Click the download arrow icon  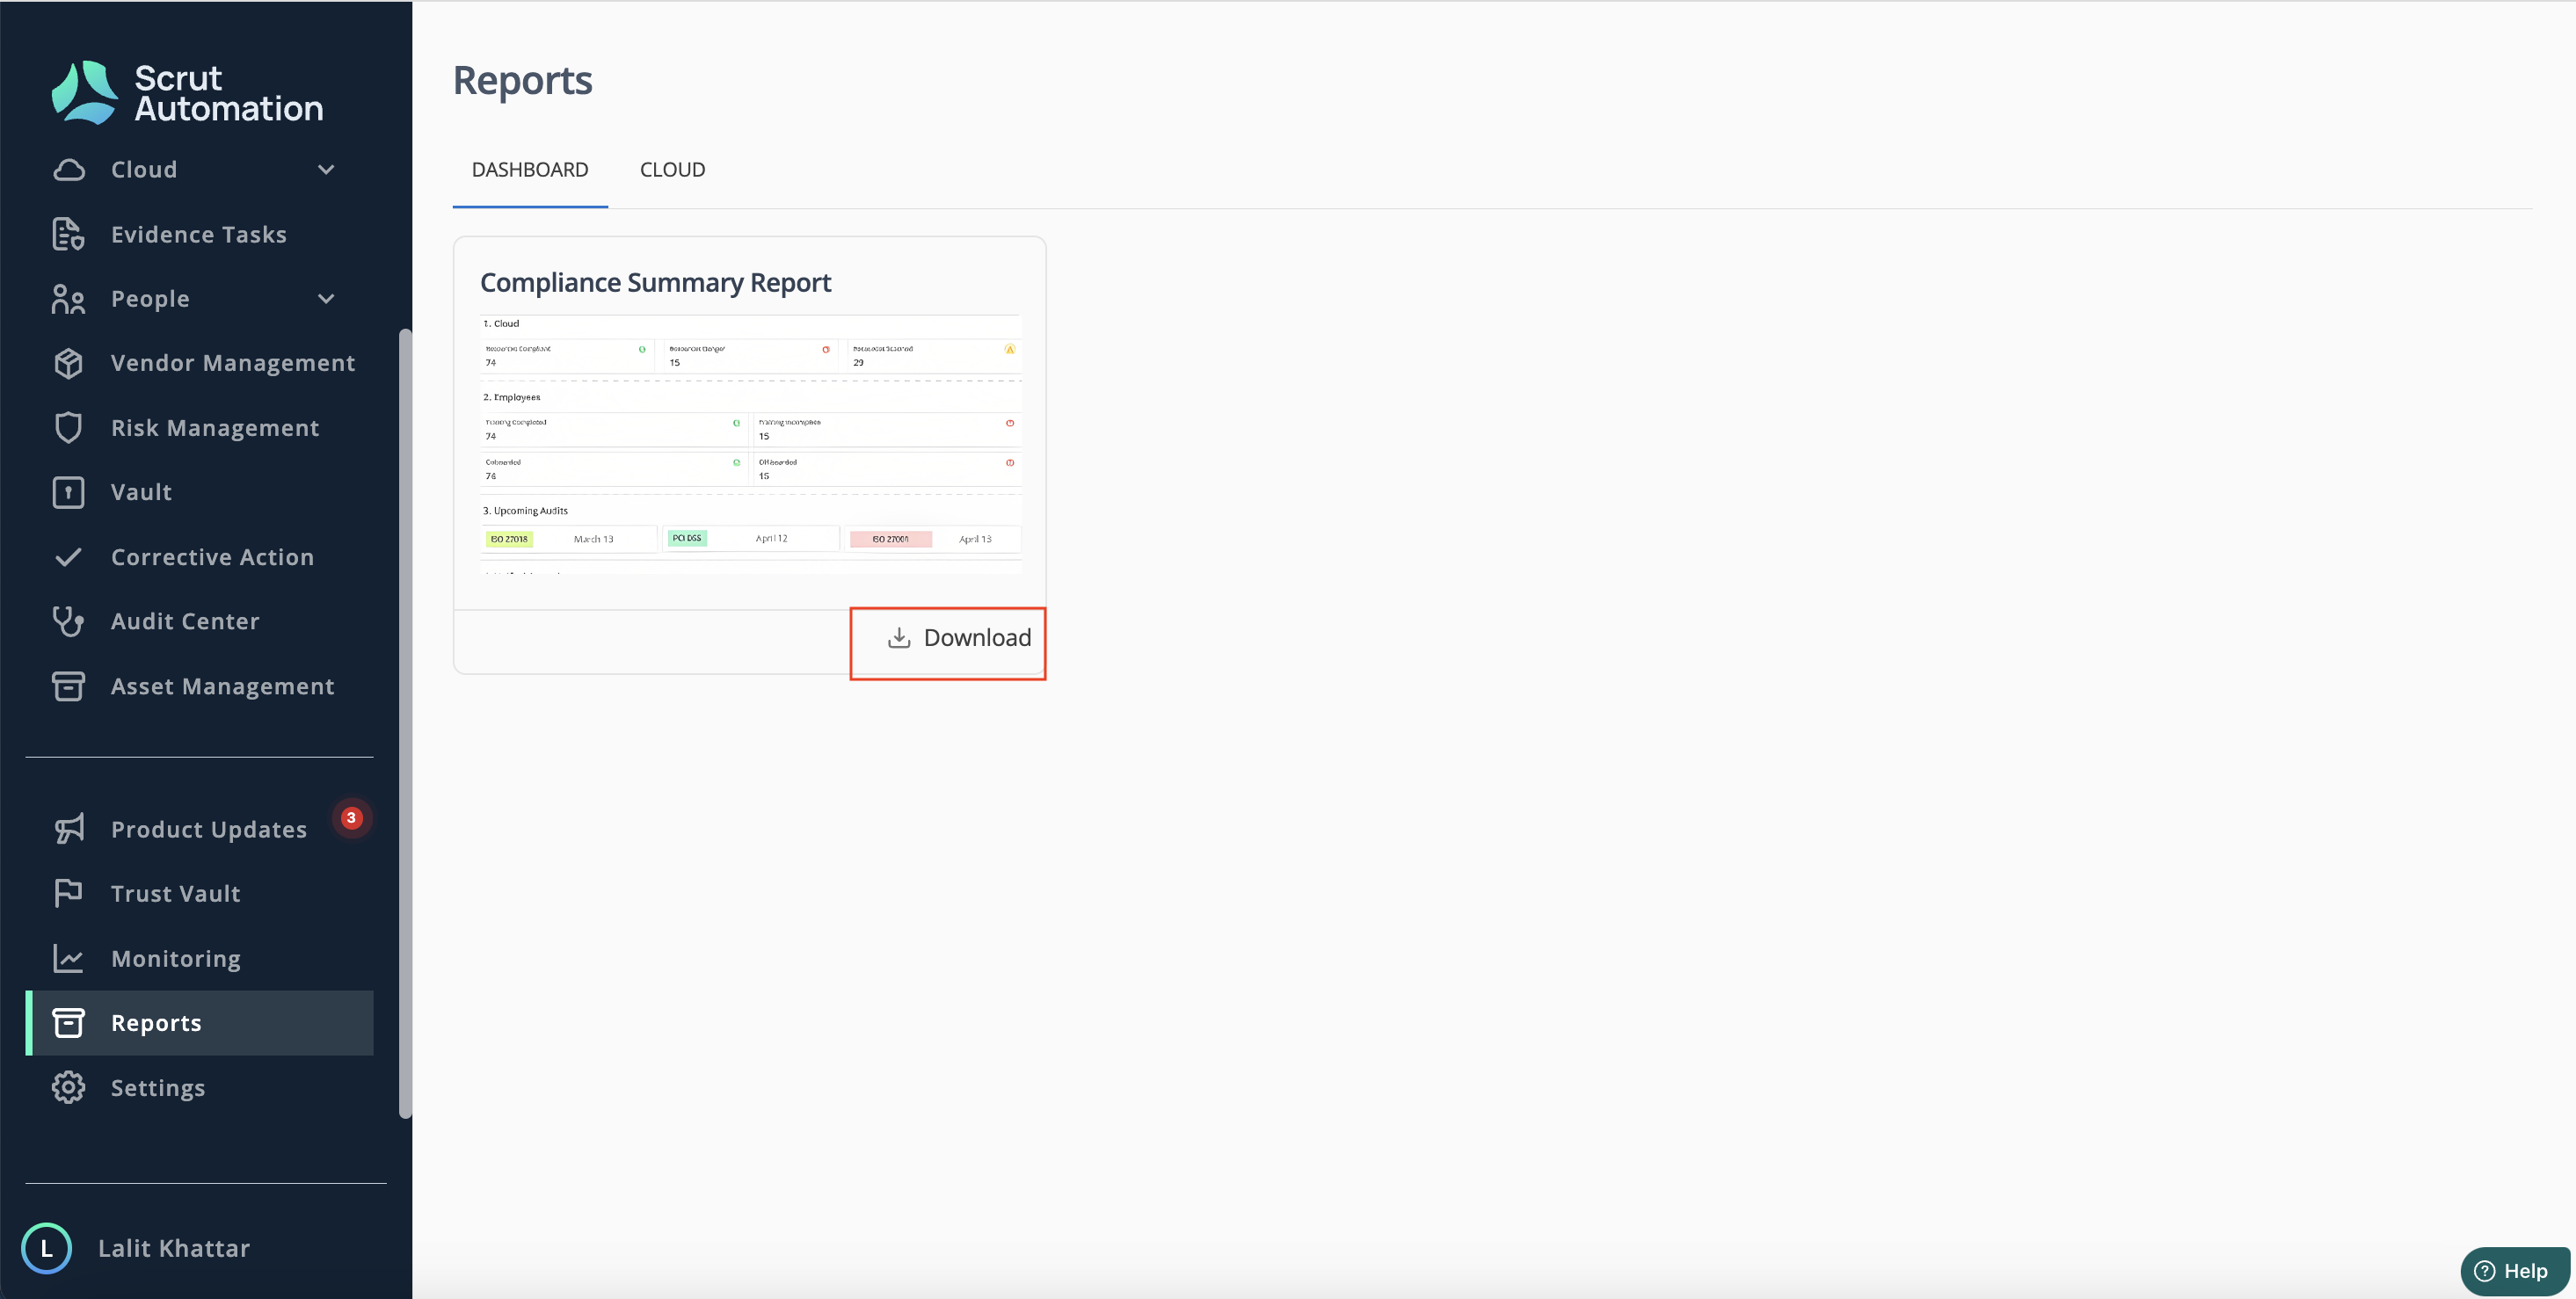tap(899, 638)
